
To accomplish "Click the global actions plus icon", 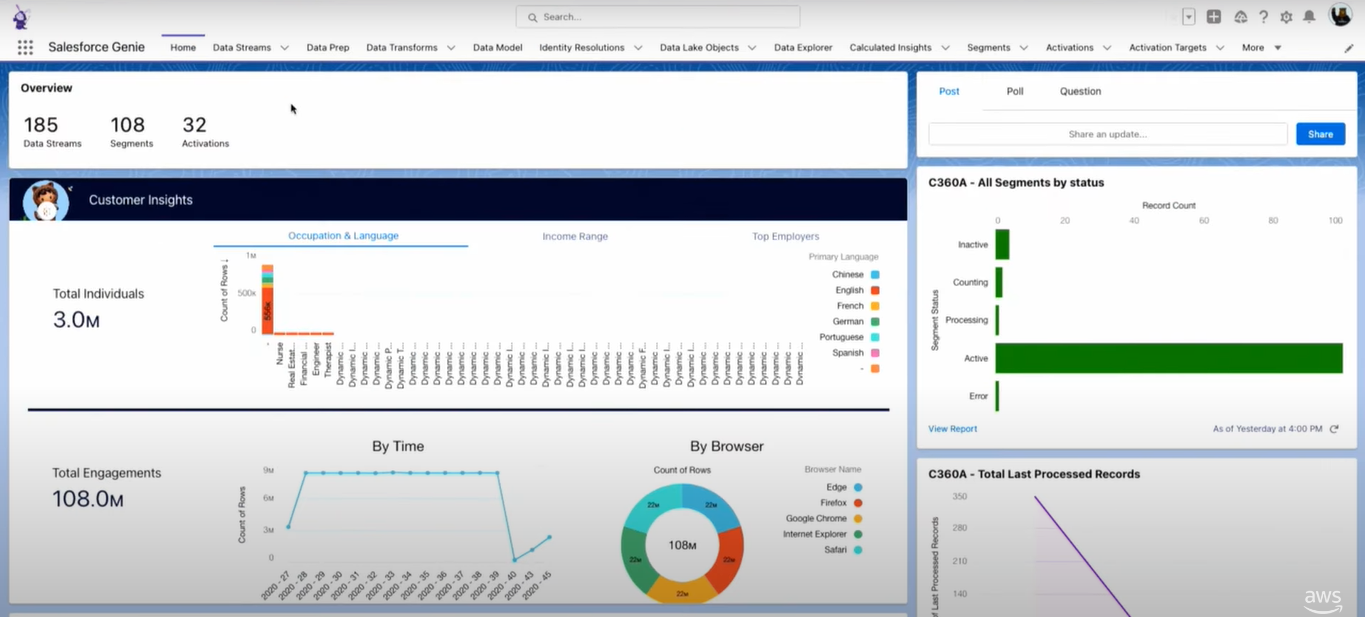I will [x=1213, y=17].
